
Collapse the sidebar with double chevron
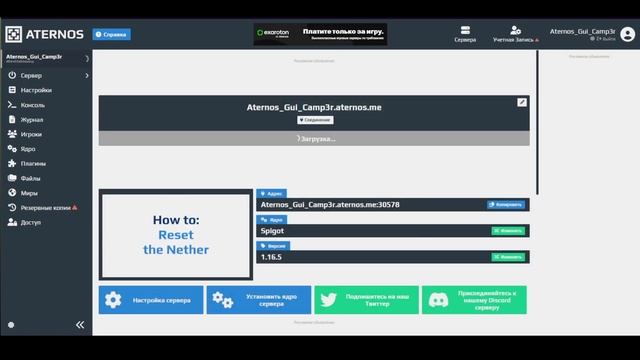pyautogui.click(x=80, y=325)
